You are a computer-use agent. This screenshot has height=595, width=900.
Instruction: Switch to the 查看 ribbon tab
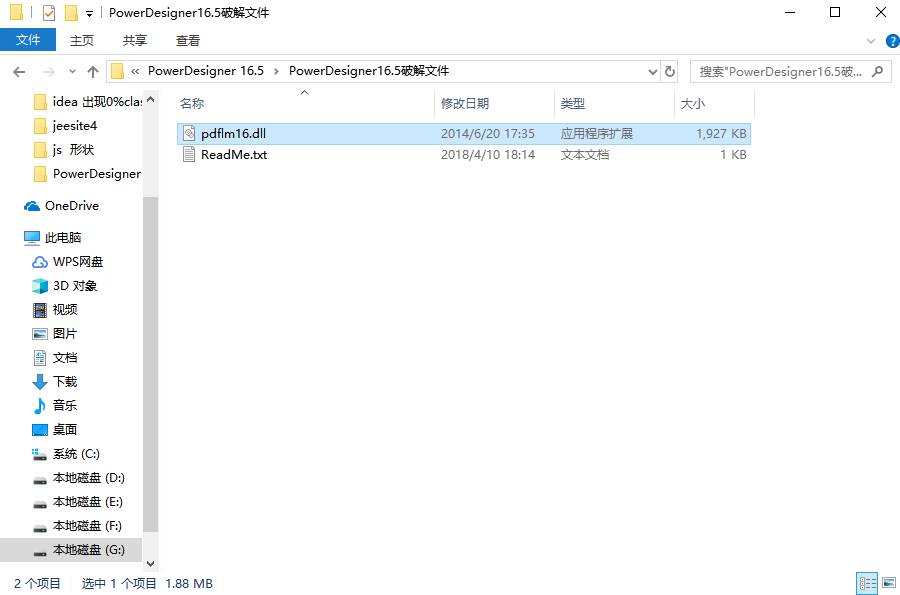pos(188,40)
